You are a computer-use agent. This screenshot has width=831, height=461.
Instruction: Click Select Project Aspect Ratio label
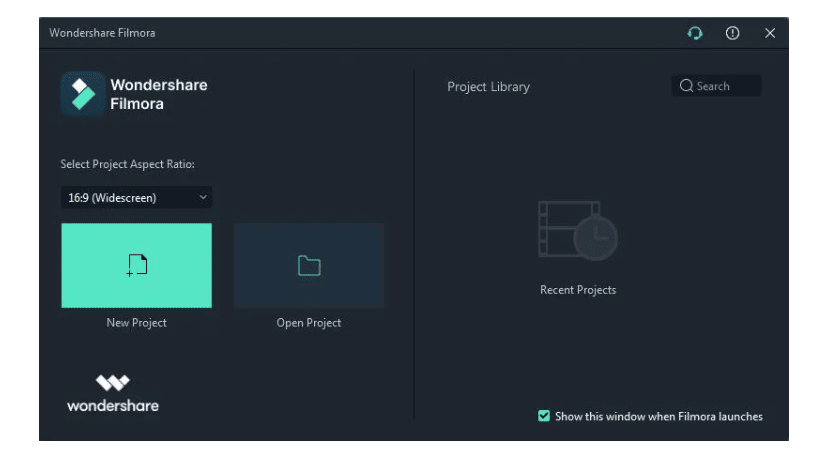tap(127, 164)
